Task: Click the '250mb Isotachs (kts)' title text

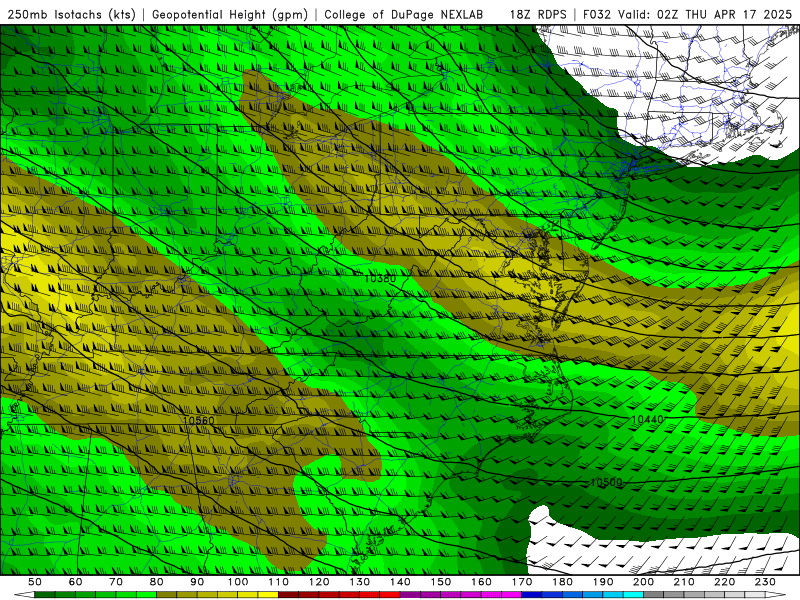Action: coord(72,14)
